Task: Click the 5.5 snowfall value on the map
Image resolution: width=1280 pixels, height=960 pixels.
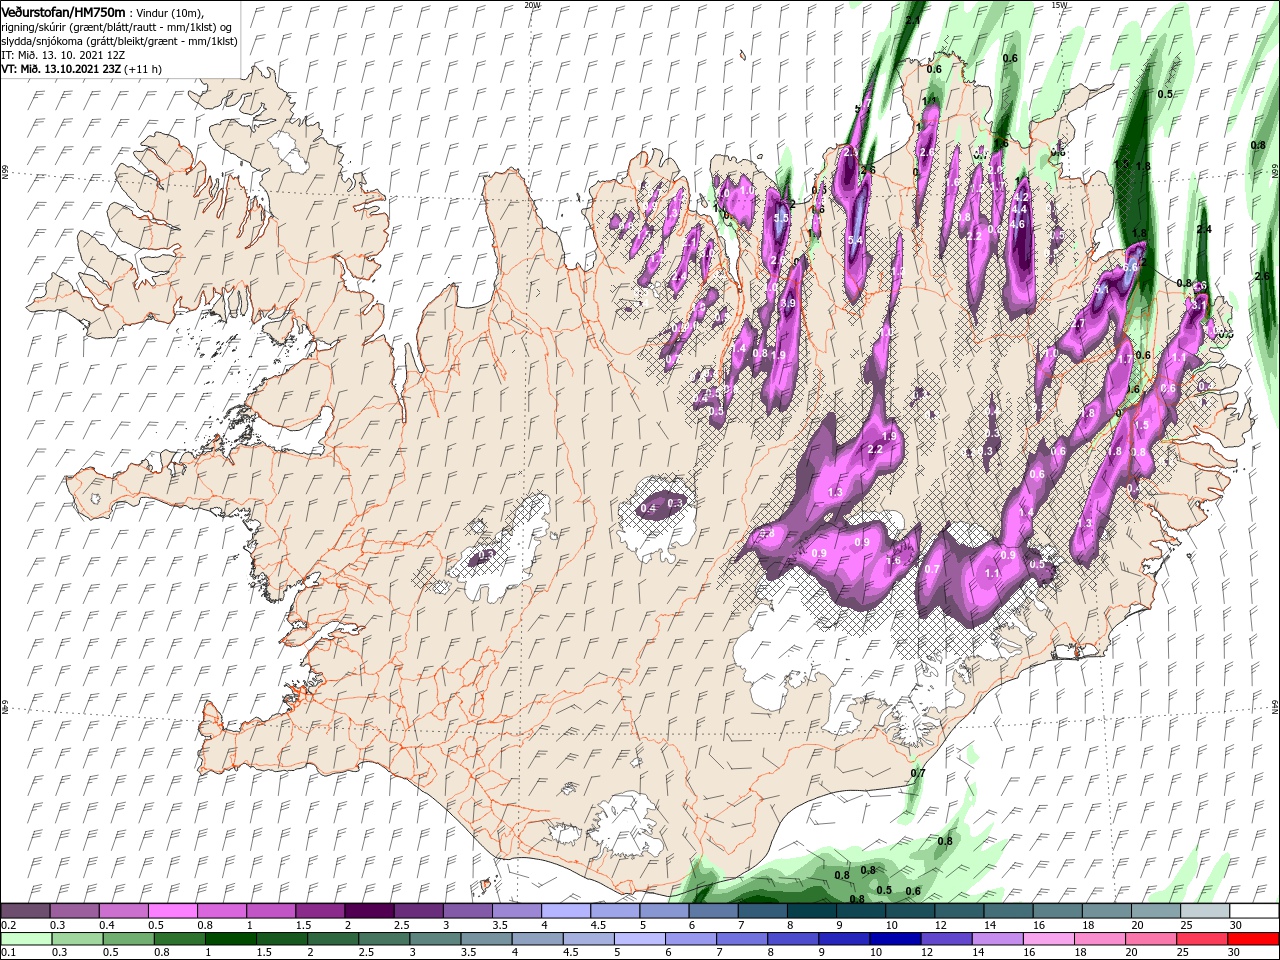Action: tap(782, 217)
